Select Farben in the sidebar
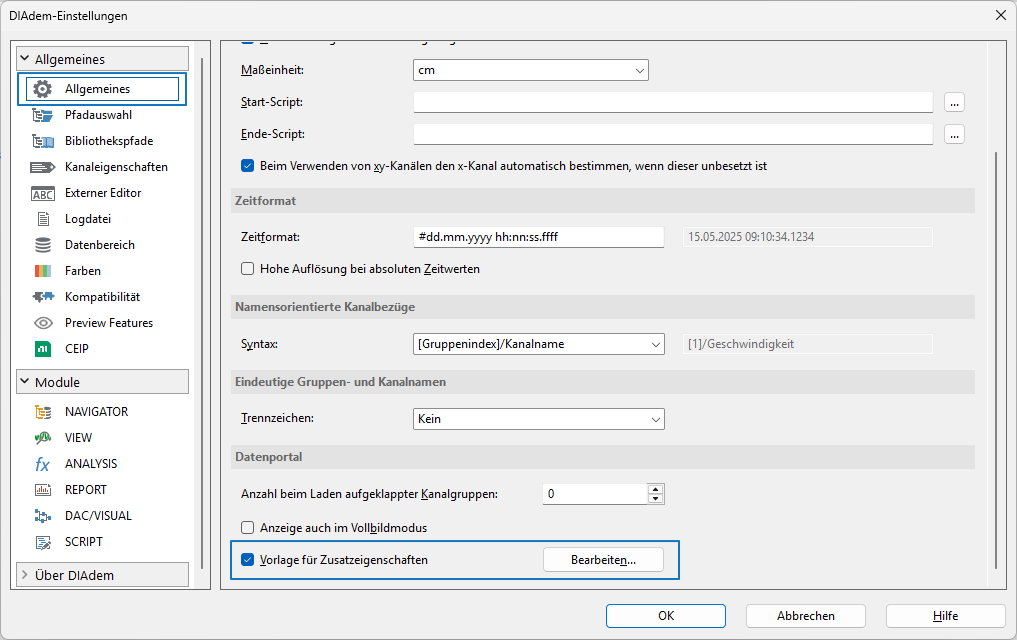The height and width of the screenshot is (640, 1017). coord(82,270)
